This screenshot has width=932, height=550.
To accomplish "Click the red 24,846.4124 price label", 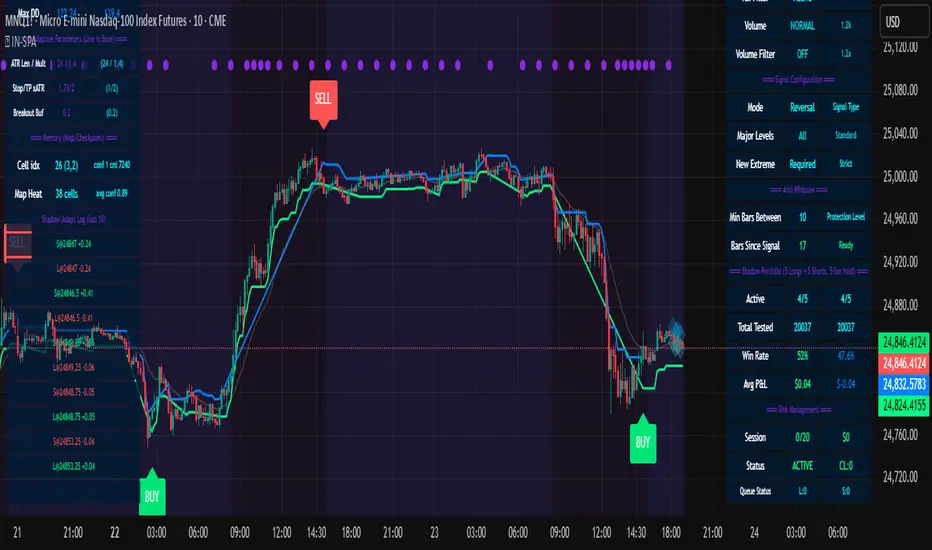I will 904,363.
